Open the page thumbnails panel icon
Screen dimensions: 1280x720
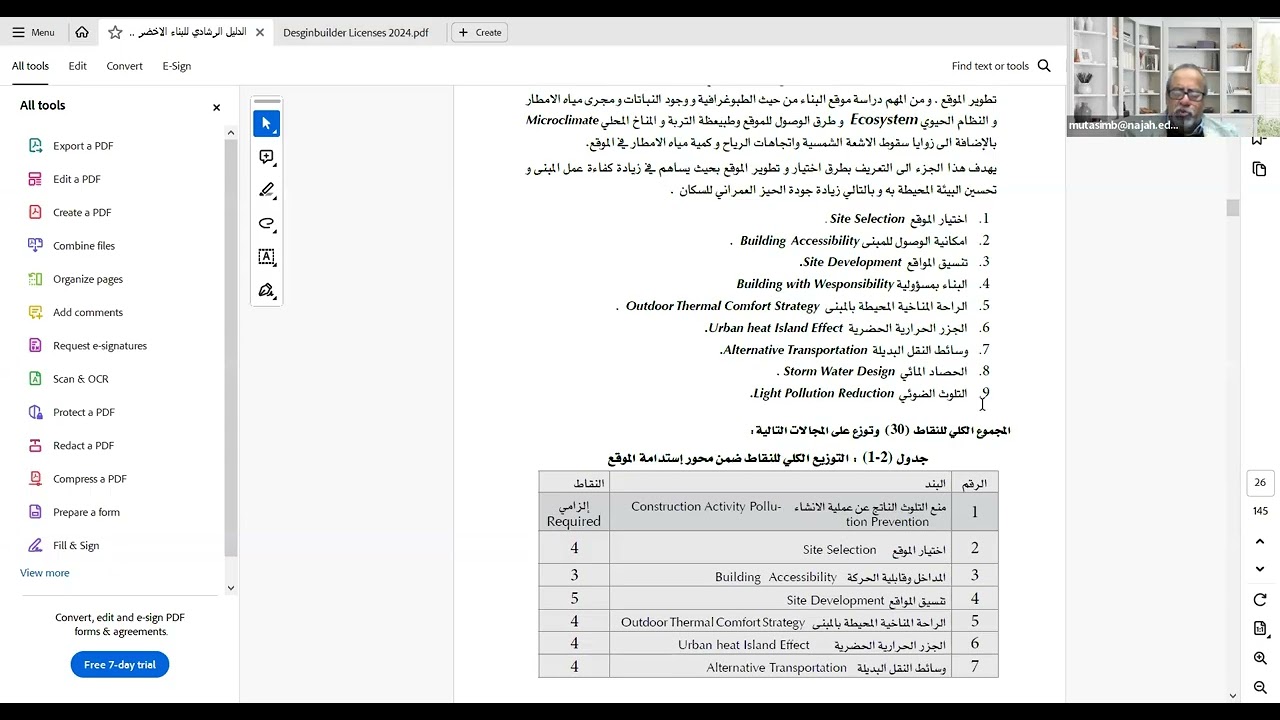point(1260,169)
